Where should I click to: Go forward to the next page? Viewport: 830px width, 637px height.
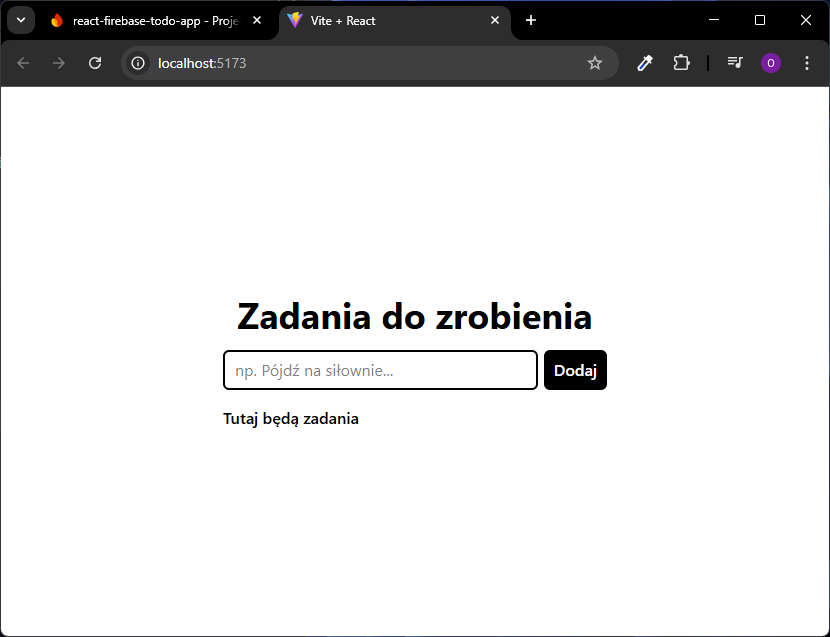pos(59,64)
